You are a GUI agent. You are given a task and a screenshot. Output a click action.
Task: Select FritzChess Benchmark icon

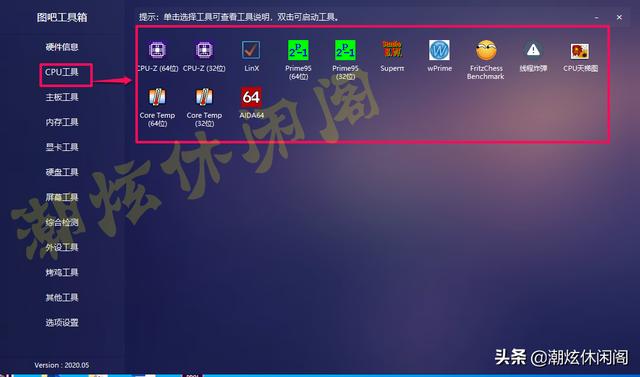(x=486, y=51)
